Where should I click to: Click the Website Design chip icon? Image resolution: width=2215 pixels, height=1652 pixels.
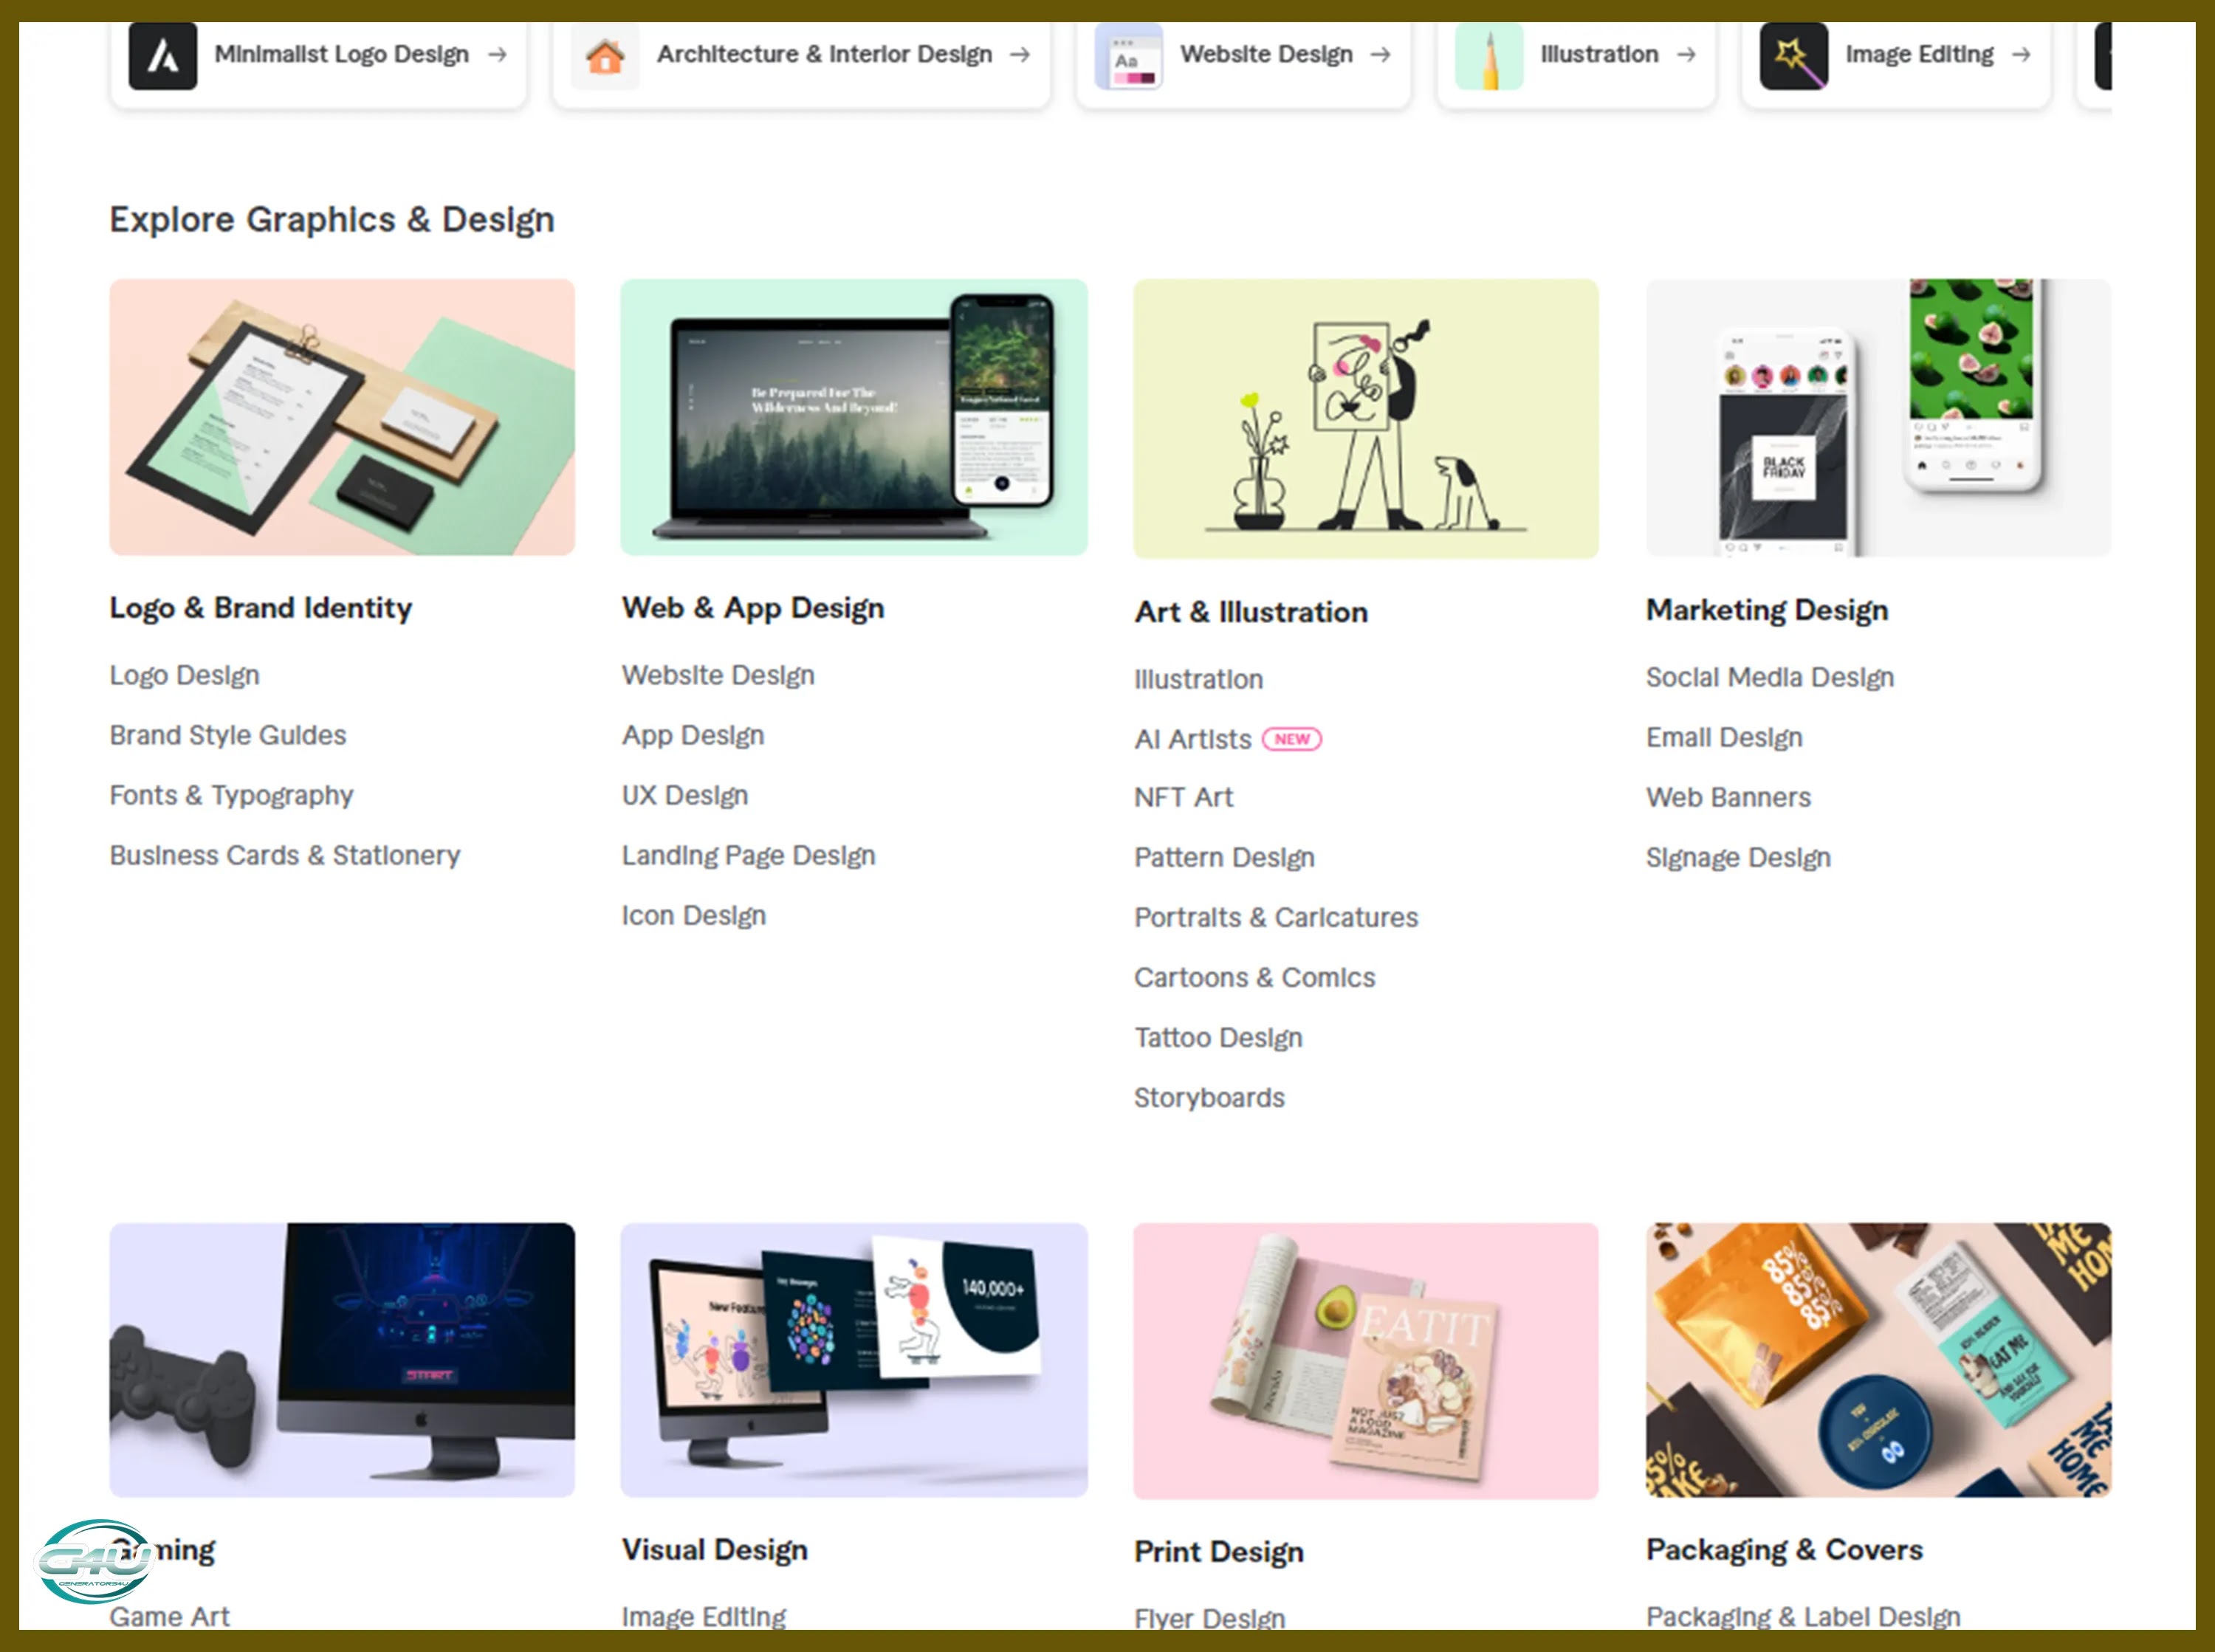pyautogui.click(x=1129, y=56)
